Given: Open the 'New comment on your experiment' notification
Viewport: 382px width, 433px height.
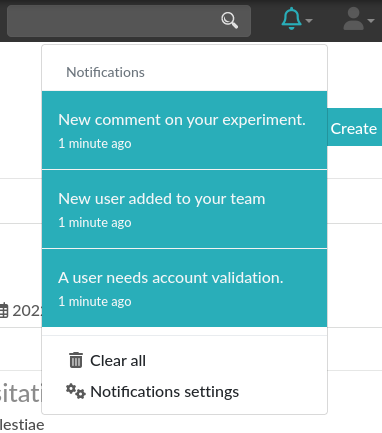Looking at the screenshot, I should pos(184,130).
